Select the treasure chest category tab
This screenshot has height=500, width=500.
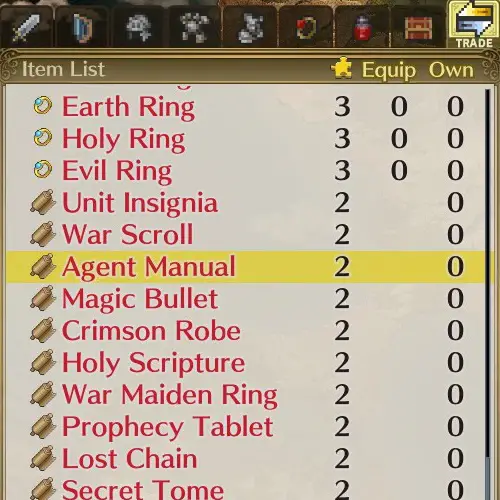tap(418, 28)
